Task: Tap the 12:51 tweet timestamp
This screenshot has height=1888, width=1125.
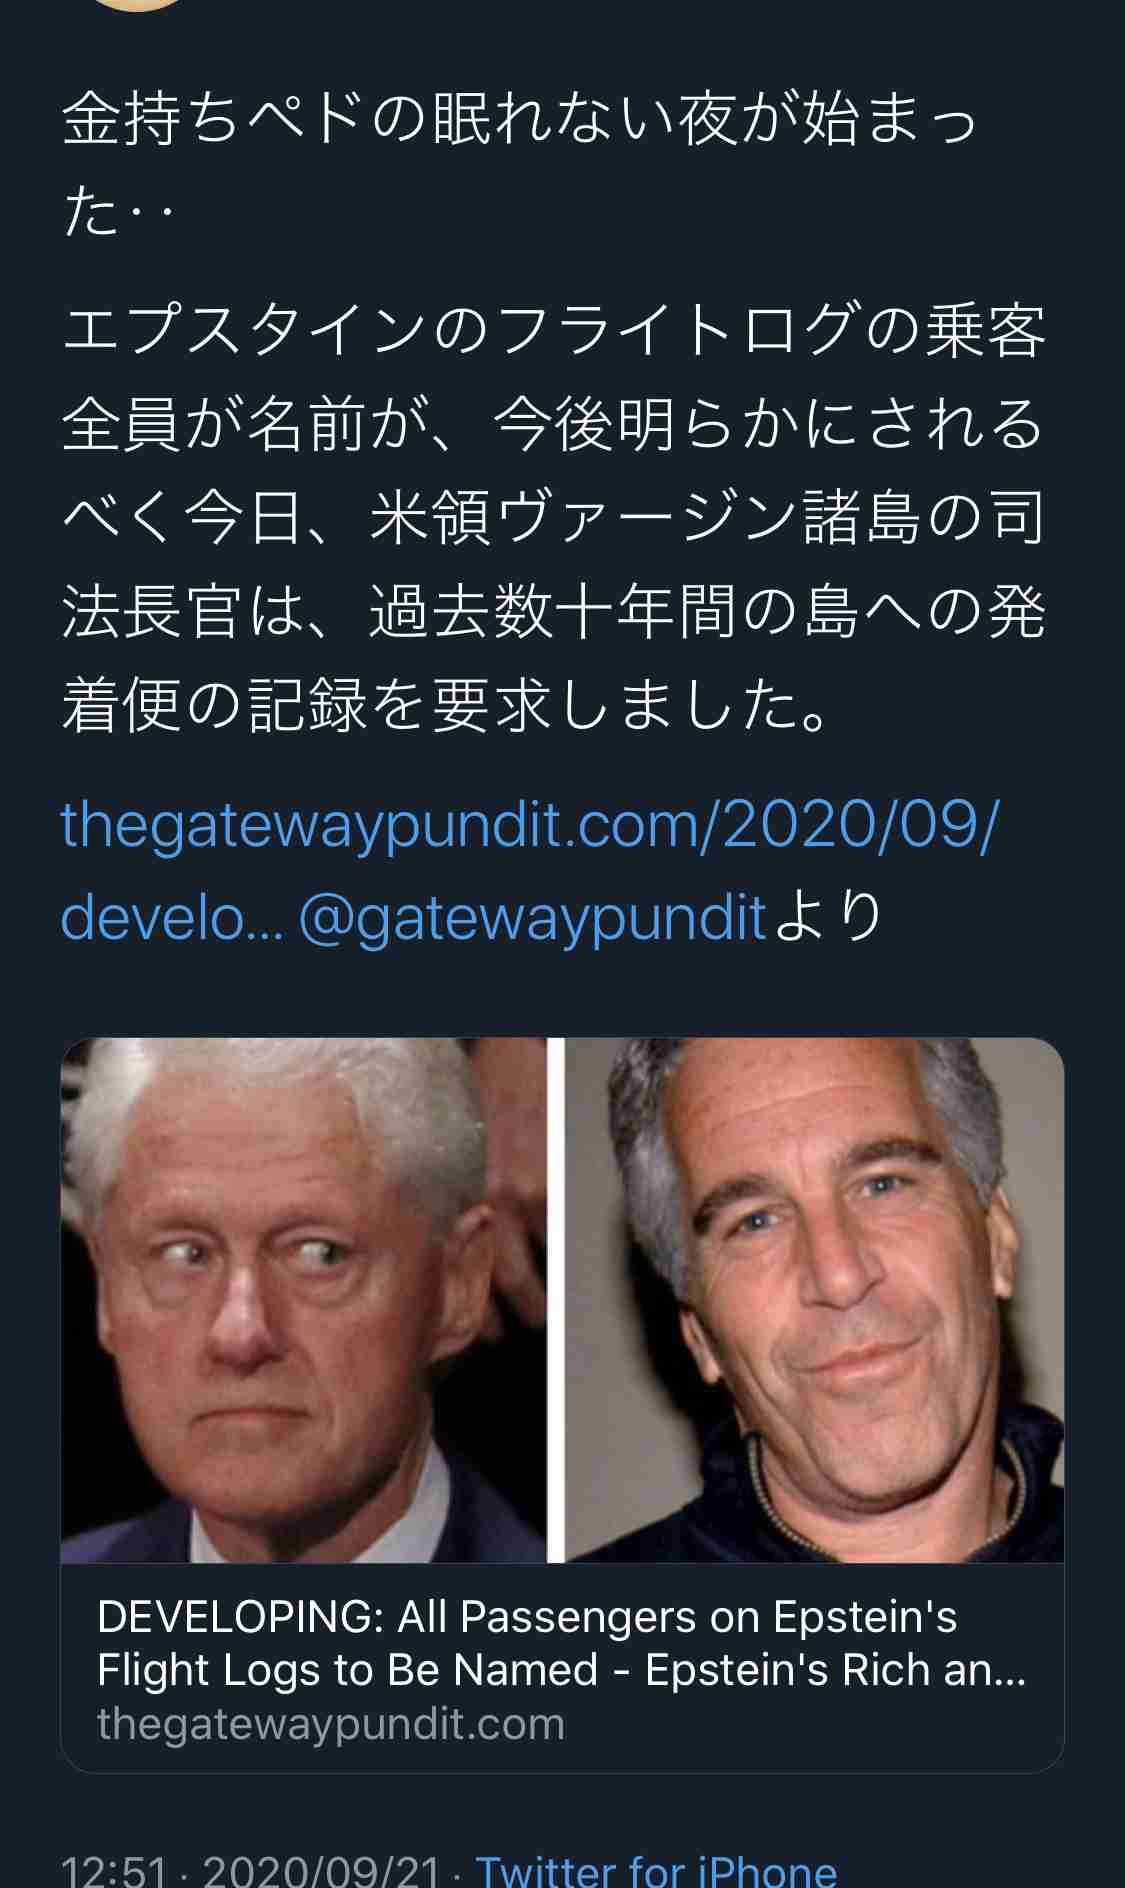Action: tap(113, 1870)
